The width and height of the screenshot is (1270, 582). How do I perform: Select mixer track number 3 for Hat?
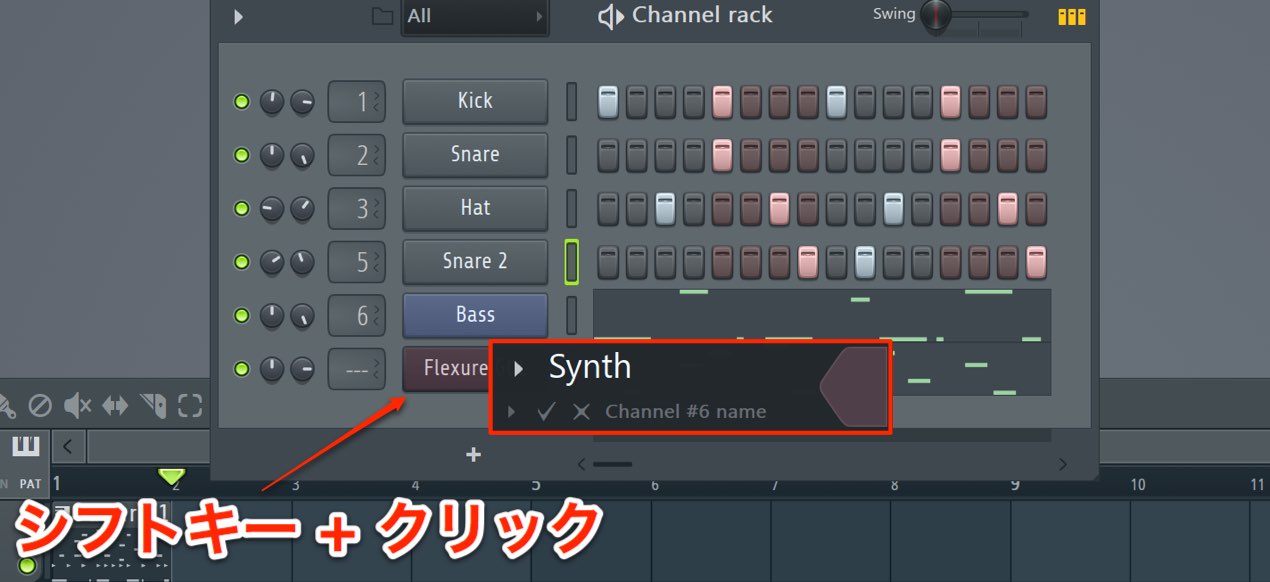click(357, 208)
